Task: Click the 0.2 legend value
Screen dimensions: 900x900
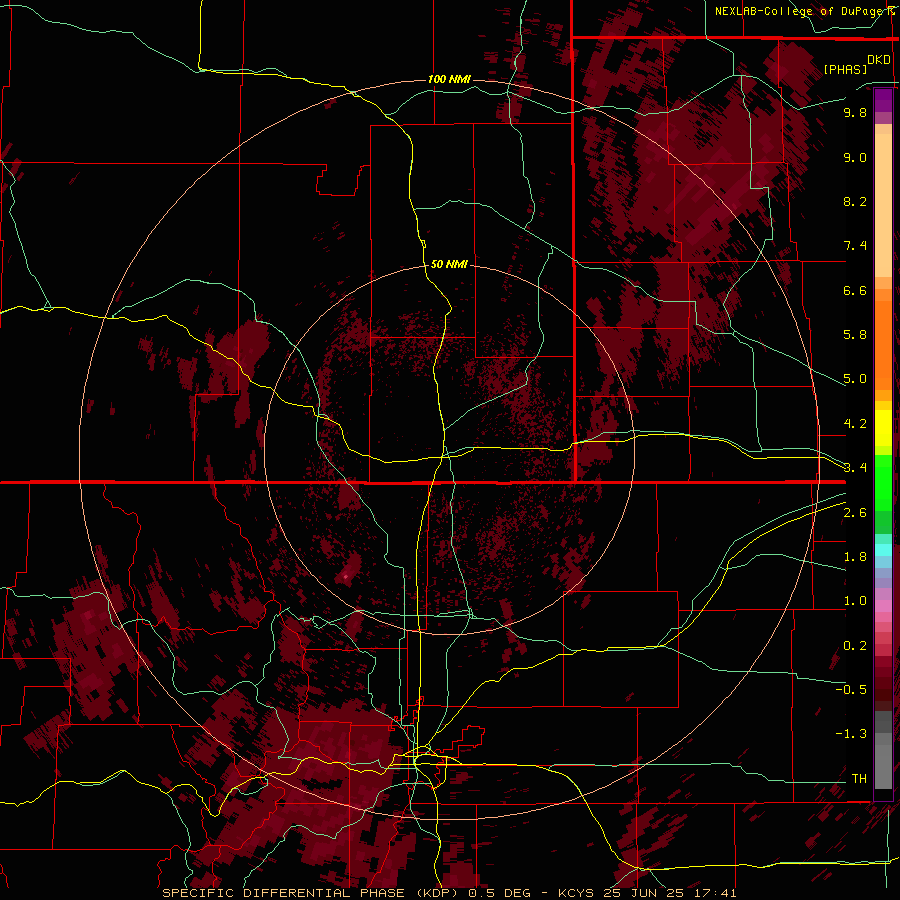Action: 855,646
